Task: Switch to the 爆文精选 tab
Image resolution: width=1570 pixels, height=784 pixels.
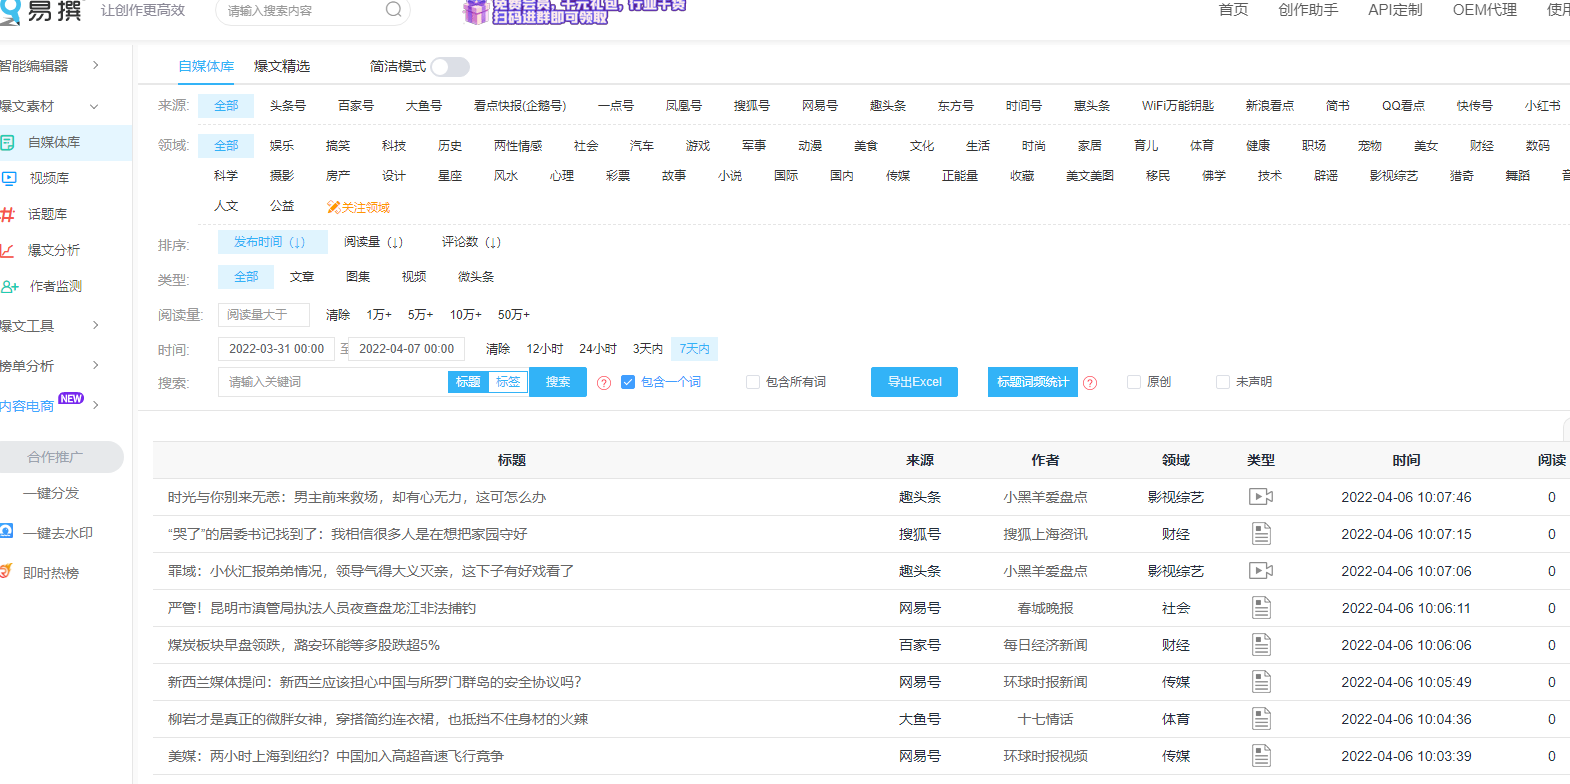Action: (282, 66)
